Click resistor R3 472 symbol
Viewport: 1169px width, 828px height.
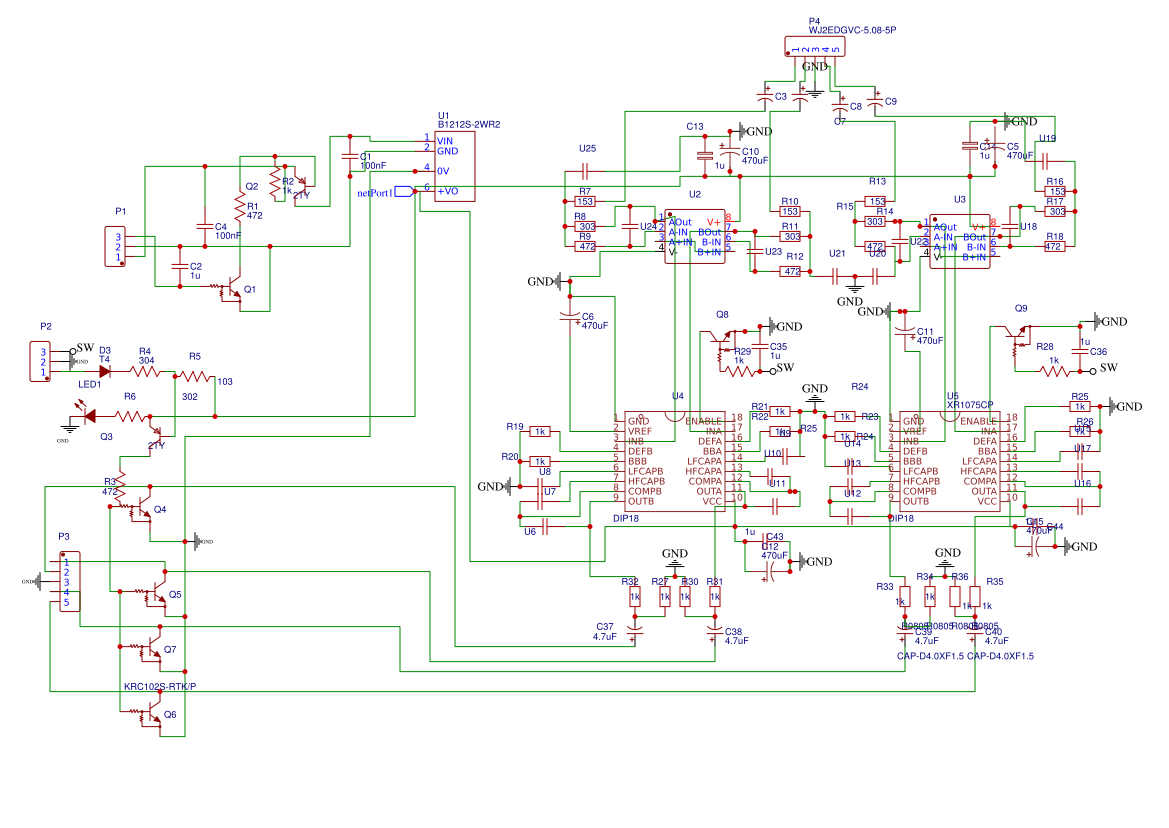(x=122, y=488)
